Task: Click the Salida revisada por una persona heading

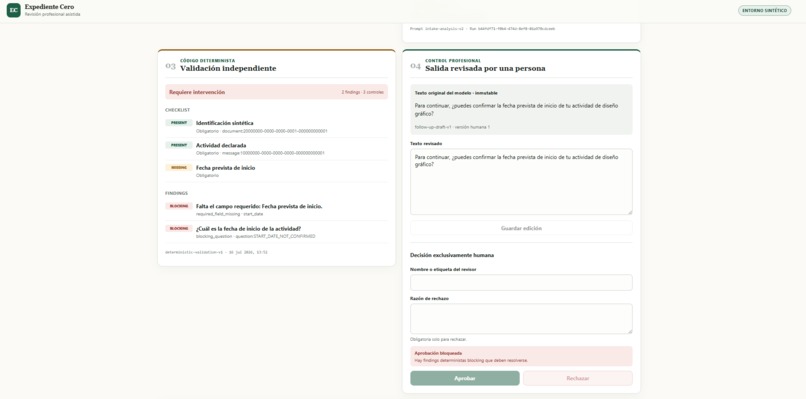Action: pos(485,68)
